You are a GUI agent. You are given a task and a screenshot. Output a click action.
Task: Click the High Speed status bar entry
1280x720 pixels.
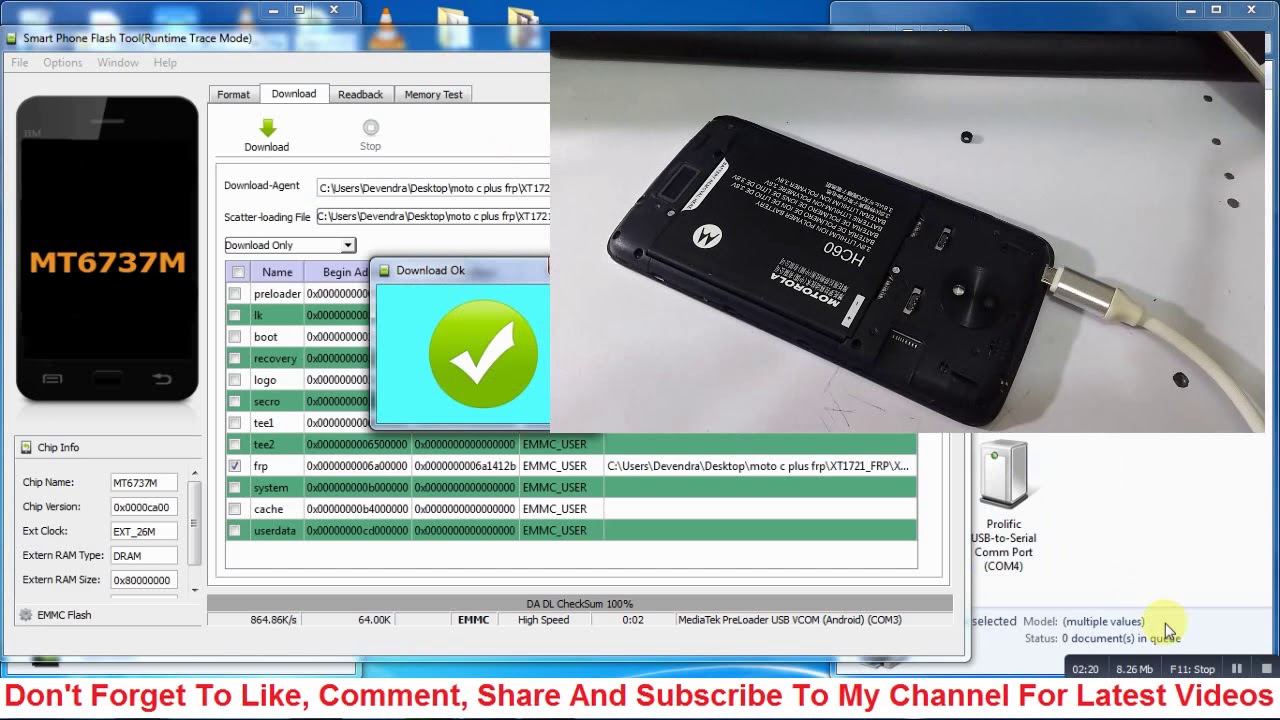point(543,620)
